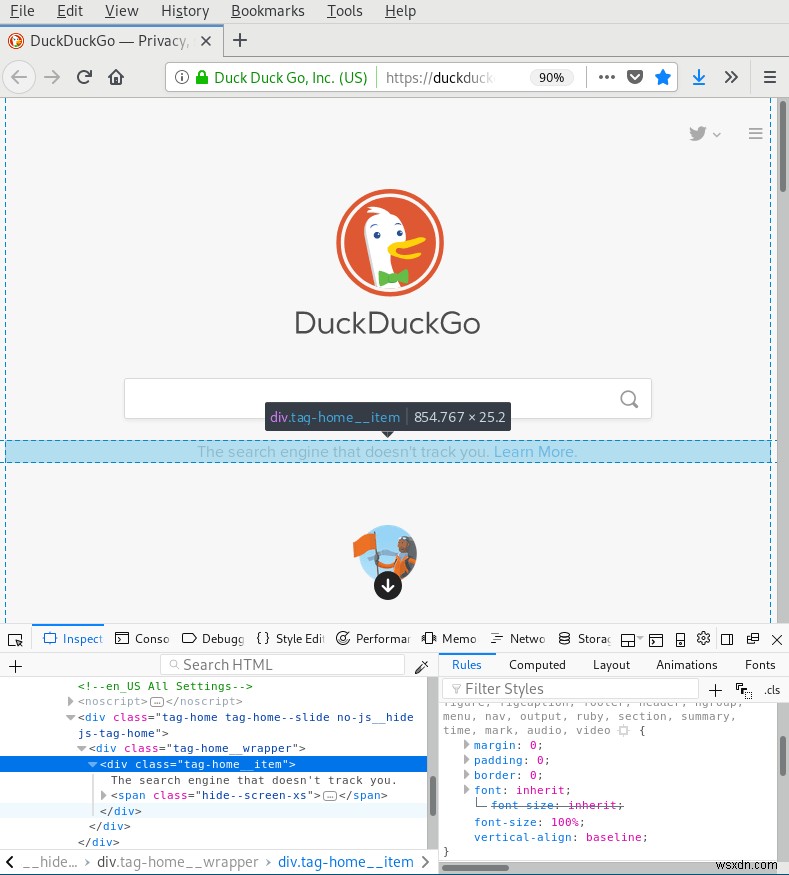Image resolution: width=789 pixels, height=875 pixels.
Task: Expand the font property triangle
Action: click(466, 790)
